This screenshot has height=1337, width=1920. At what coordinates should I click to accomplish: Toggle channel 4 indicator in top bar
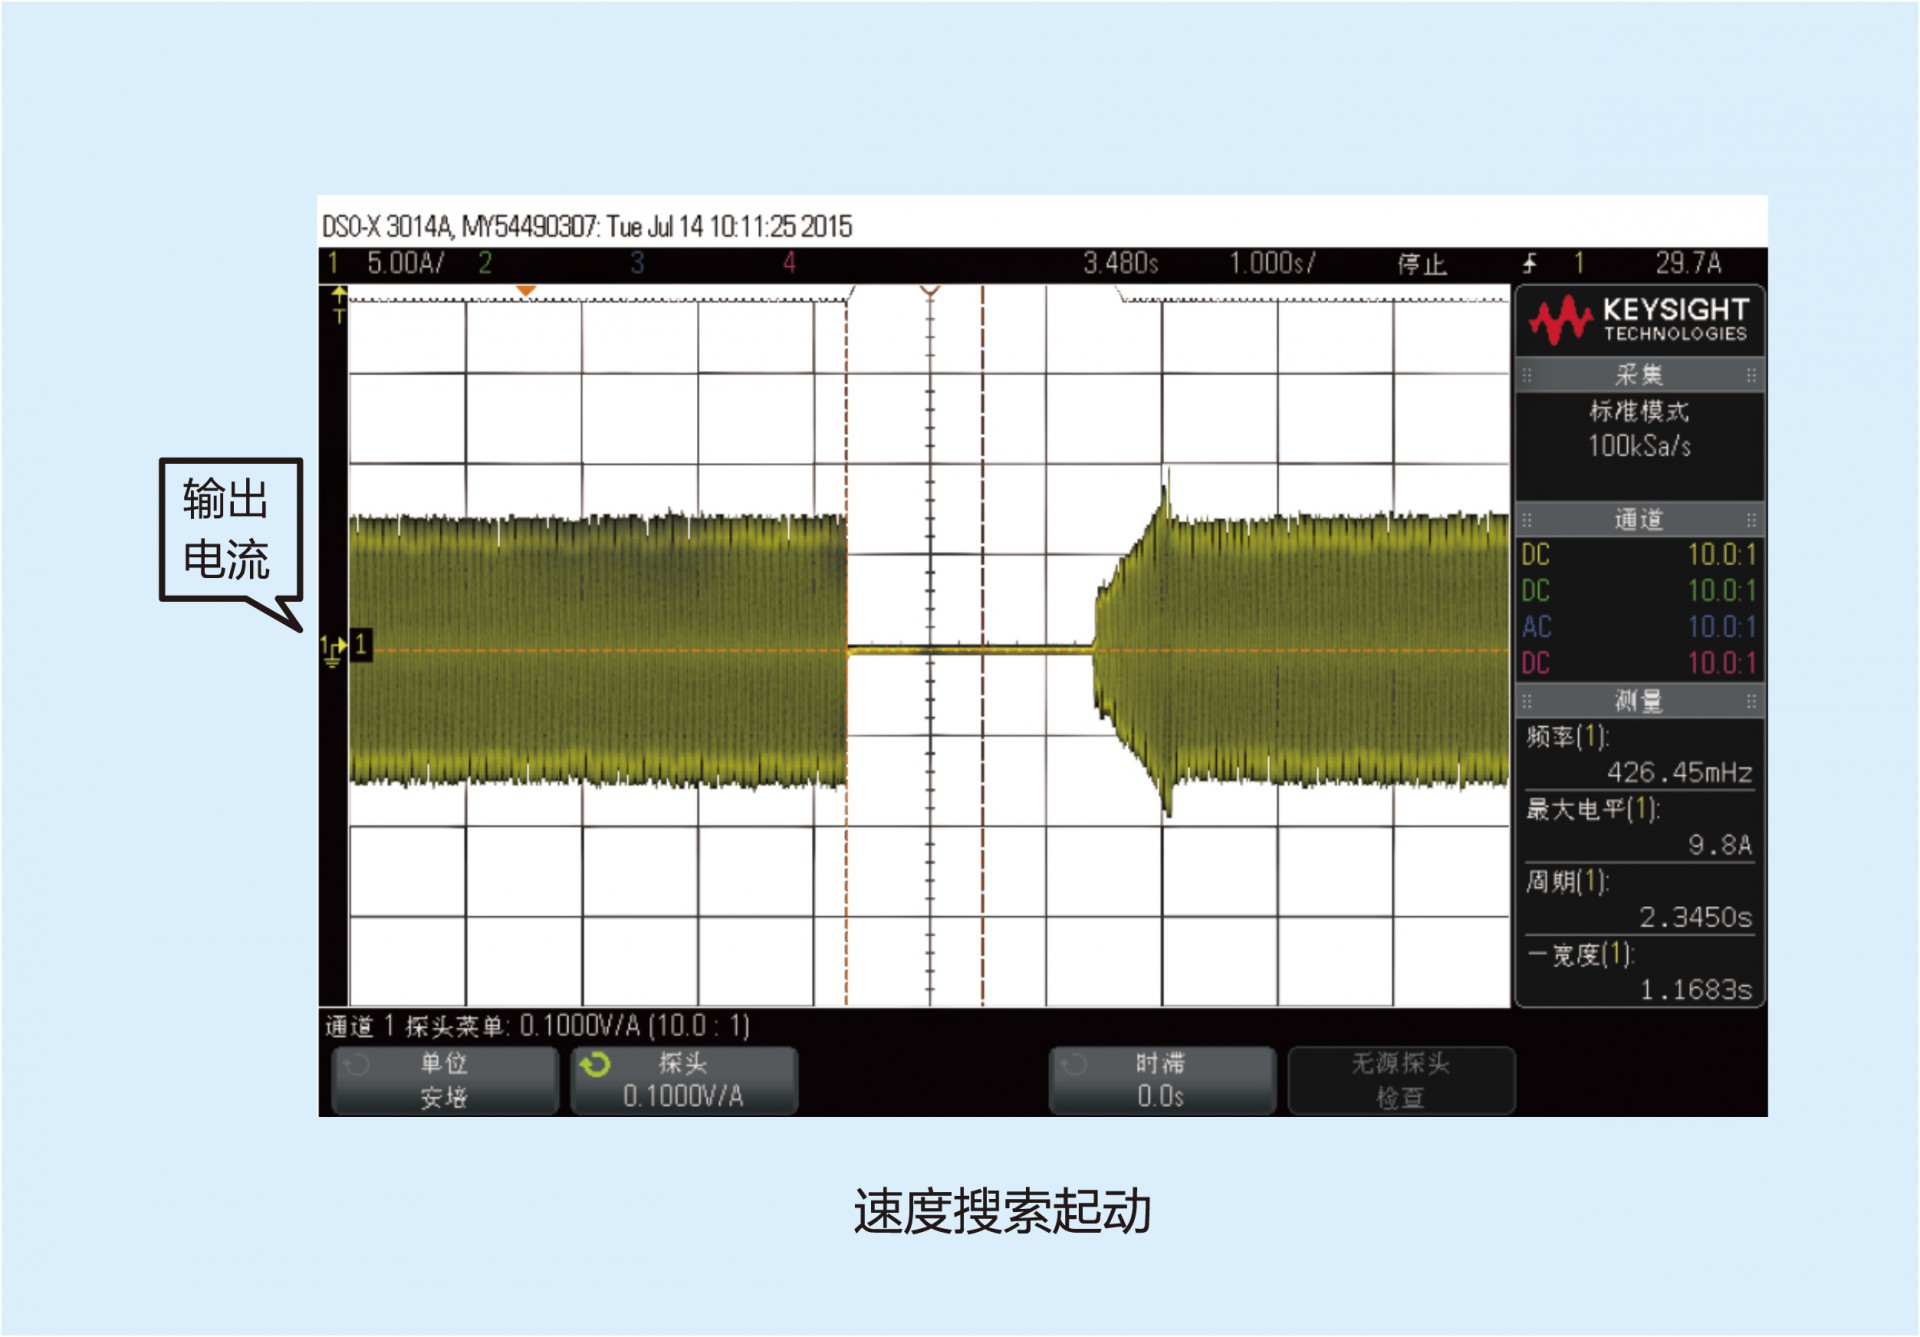pos(789,264)
